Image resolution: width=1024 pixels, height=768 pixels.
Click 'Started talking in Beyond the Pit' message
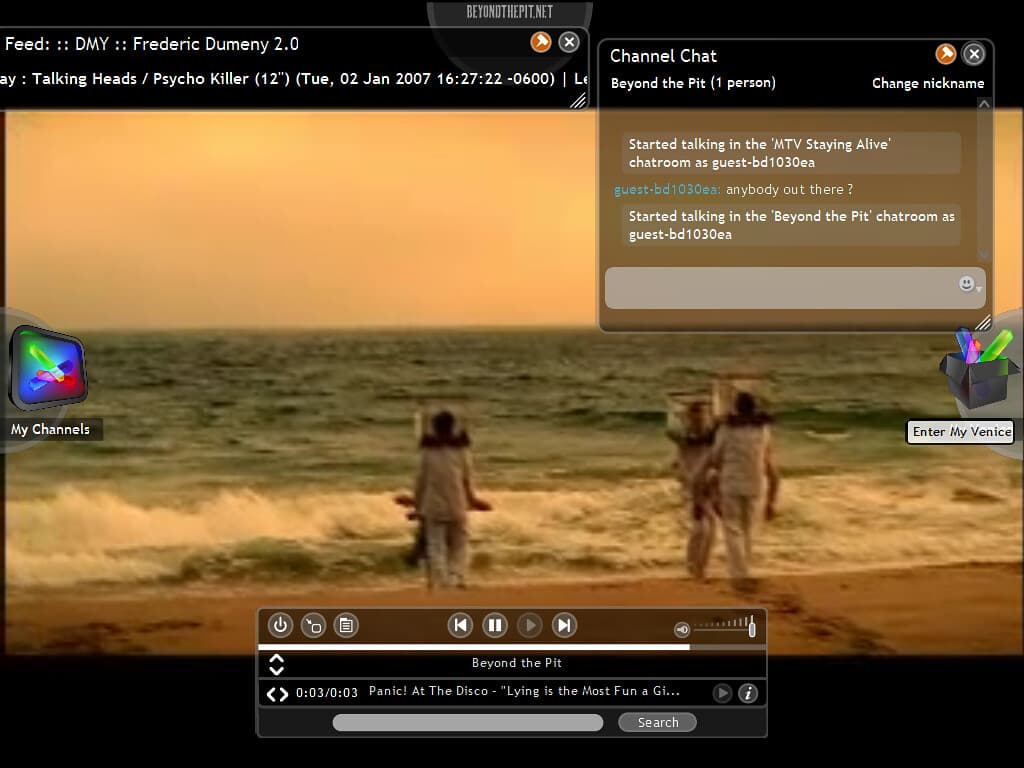point(791,225)
